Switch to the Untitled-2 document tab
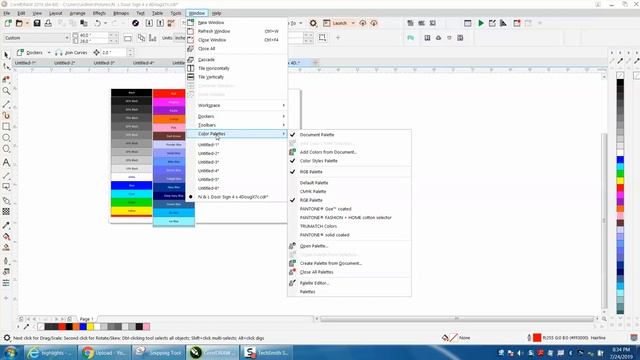640x360 pixels. pos(64,63)
